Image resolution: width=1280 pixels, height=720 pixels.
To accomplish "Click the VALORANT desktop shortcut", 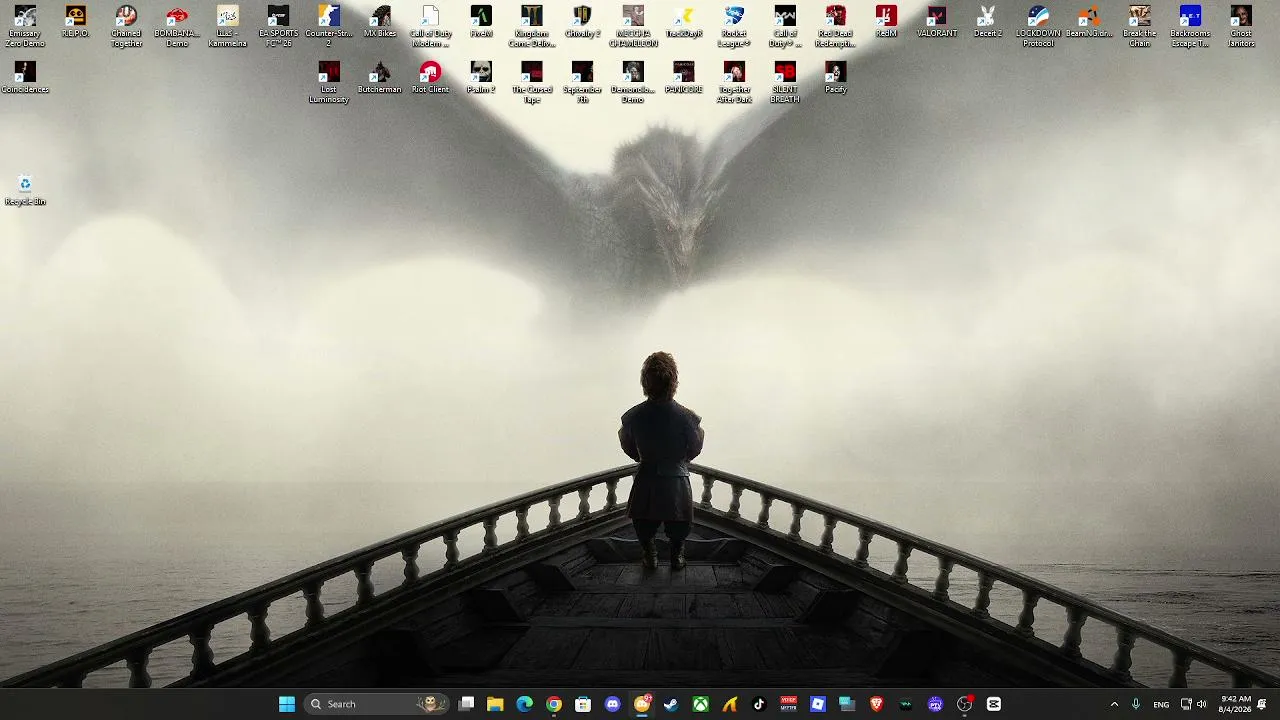I will click(x=937, y=21).
